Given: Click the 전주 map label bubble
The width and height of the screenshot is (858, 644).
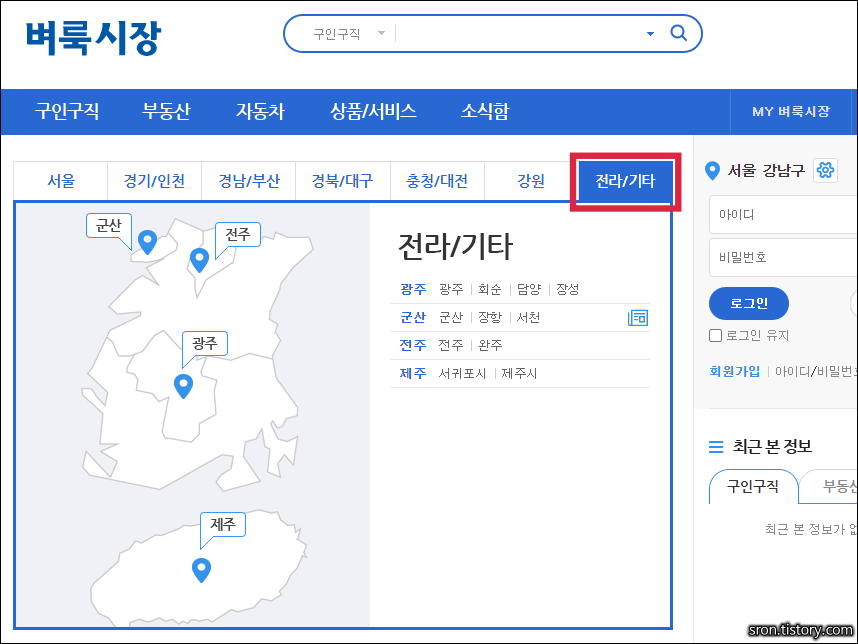Looking at the screenshot, I should [x=237, y=235].
